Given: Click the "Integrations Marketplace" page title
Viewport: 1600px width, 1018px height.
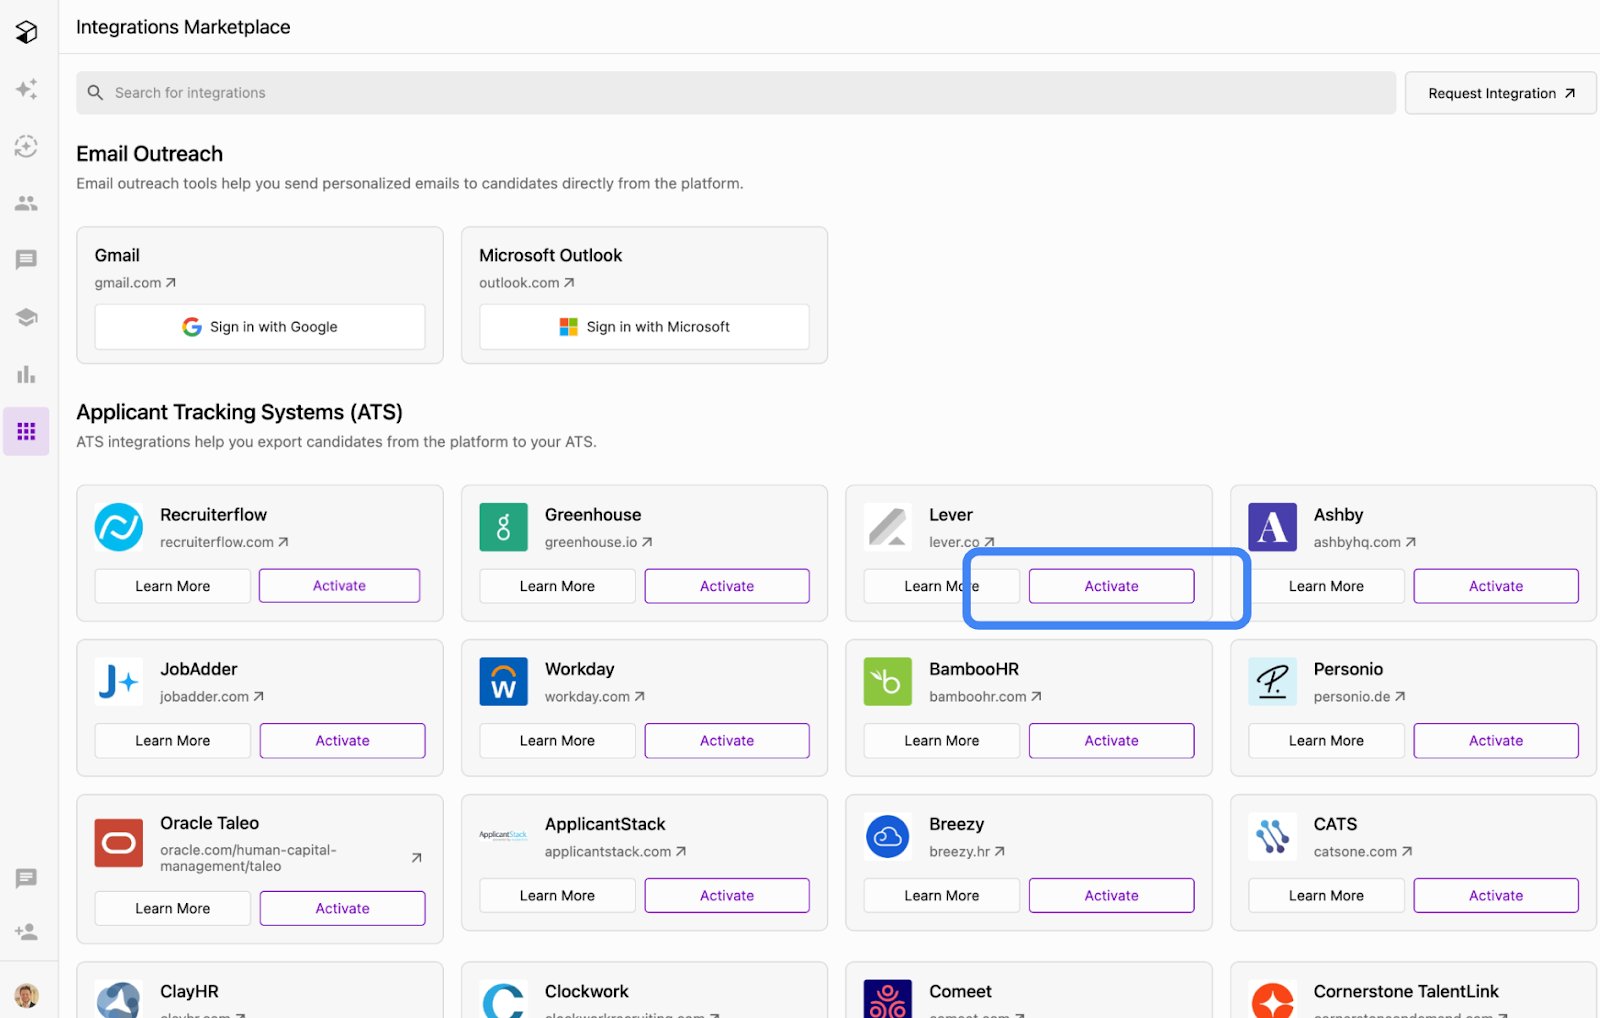Looking at the screenshot, I should click(183, 27).
